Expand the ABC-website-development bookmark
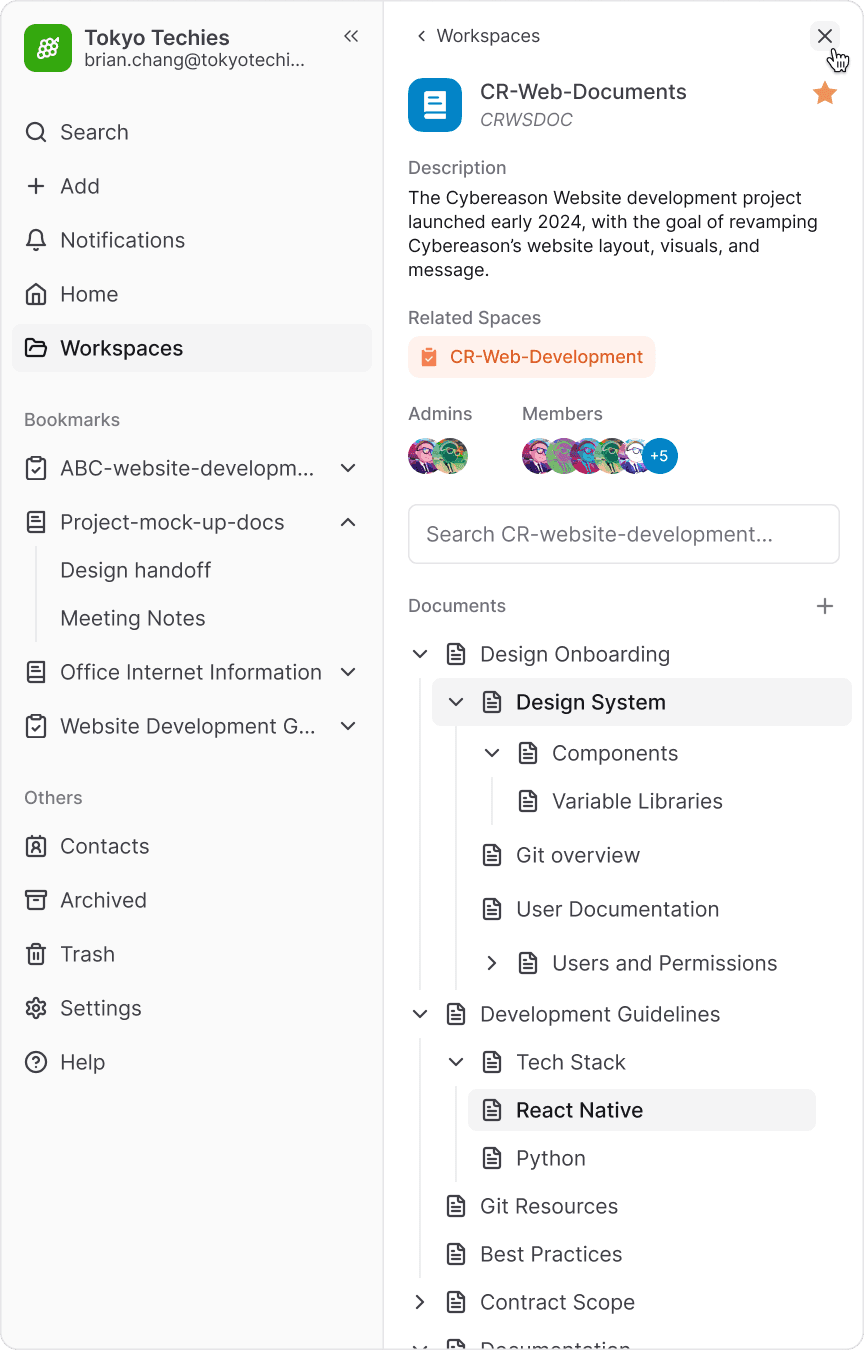 point(348,468)
